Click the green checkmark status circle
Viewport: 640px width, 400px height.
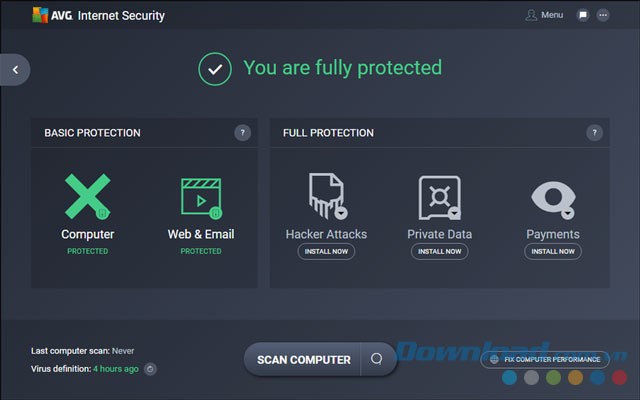(x=215, y=69)
